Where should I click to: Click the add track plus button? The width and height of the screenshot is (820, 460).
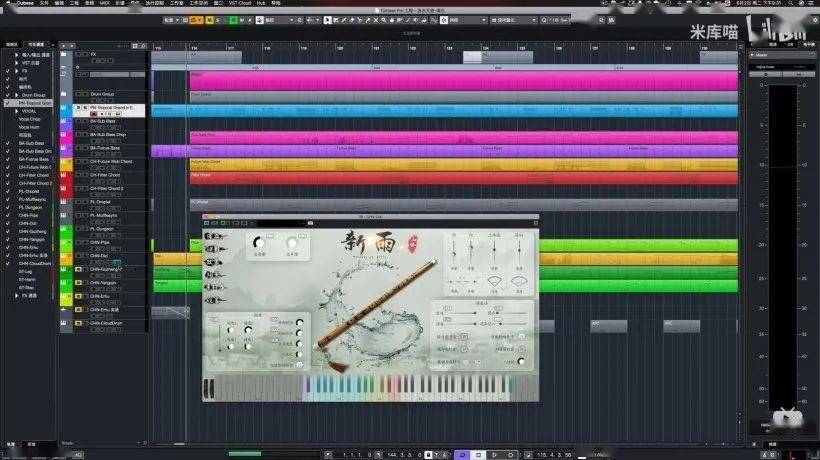tap(64, 45)
